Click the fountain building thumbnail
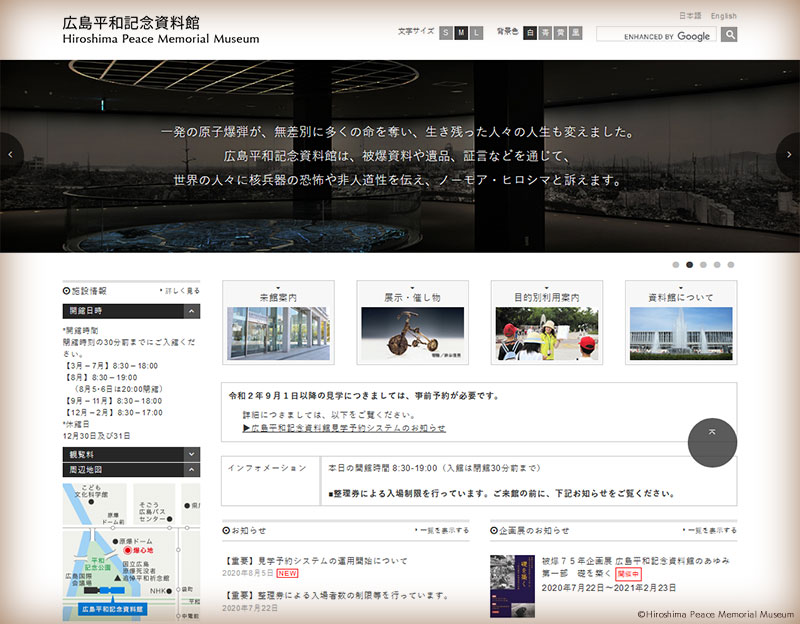The width and height of the screenshot is (800, 624). click(681, 333)
